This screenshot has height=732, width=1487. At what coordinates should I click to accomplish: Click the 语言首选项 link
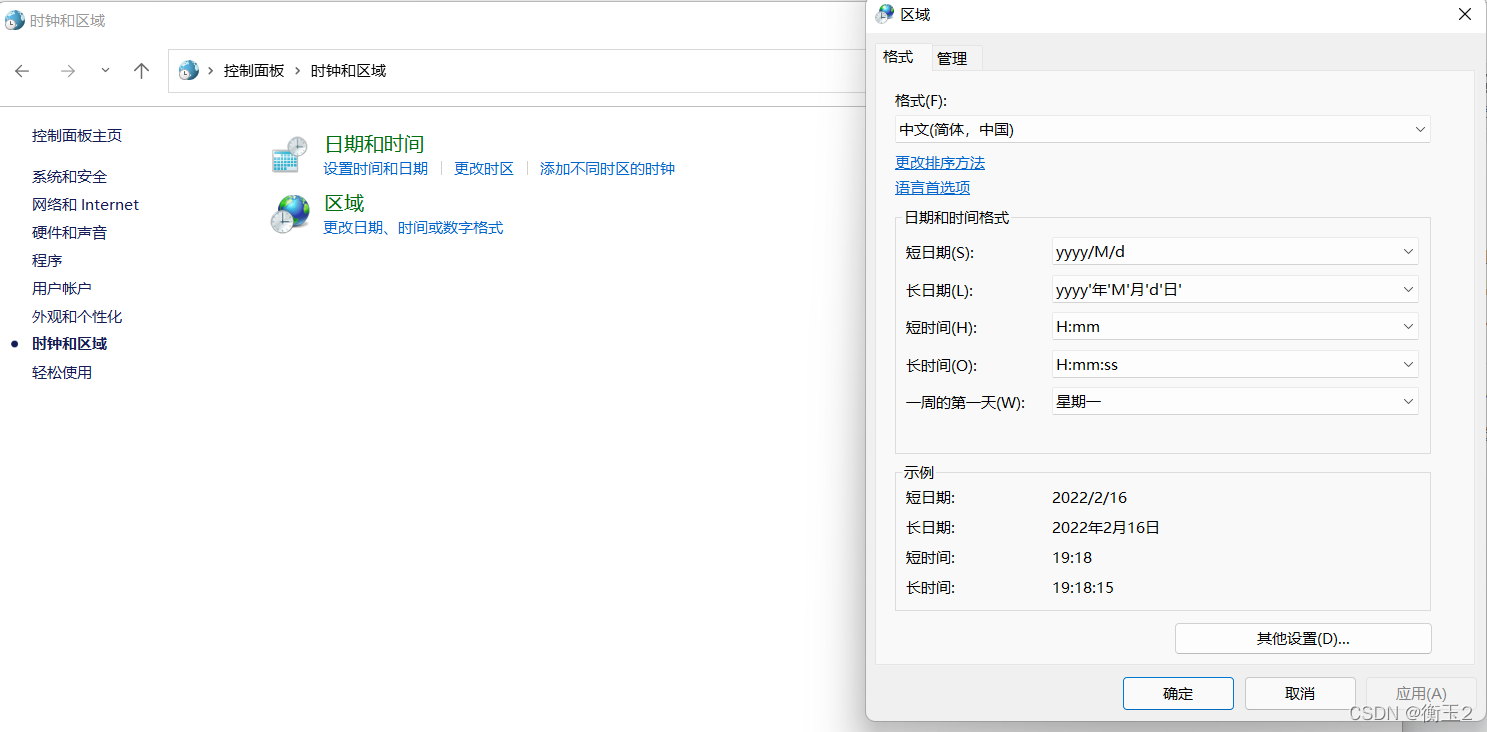point(932,188)
